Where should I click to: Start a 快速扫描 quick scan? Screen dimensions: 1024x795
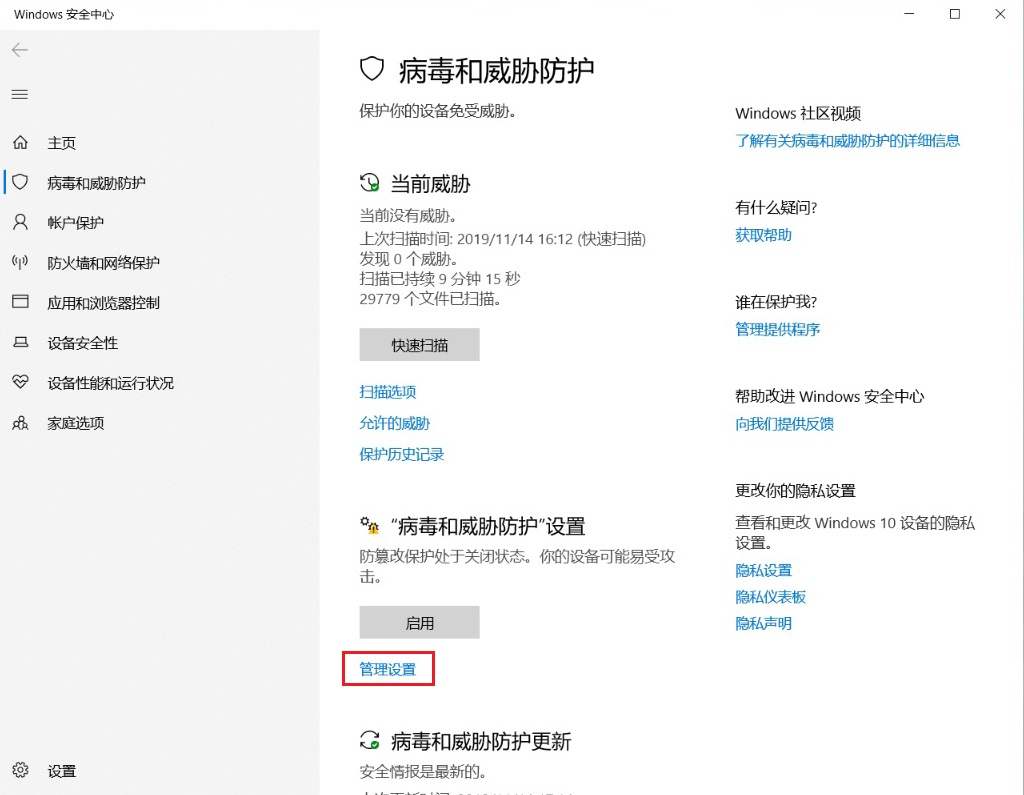tap(419, 344)
